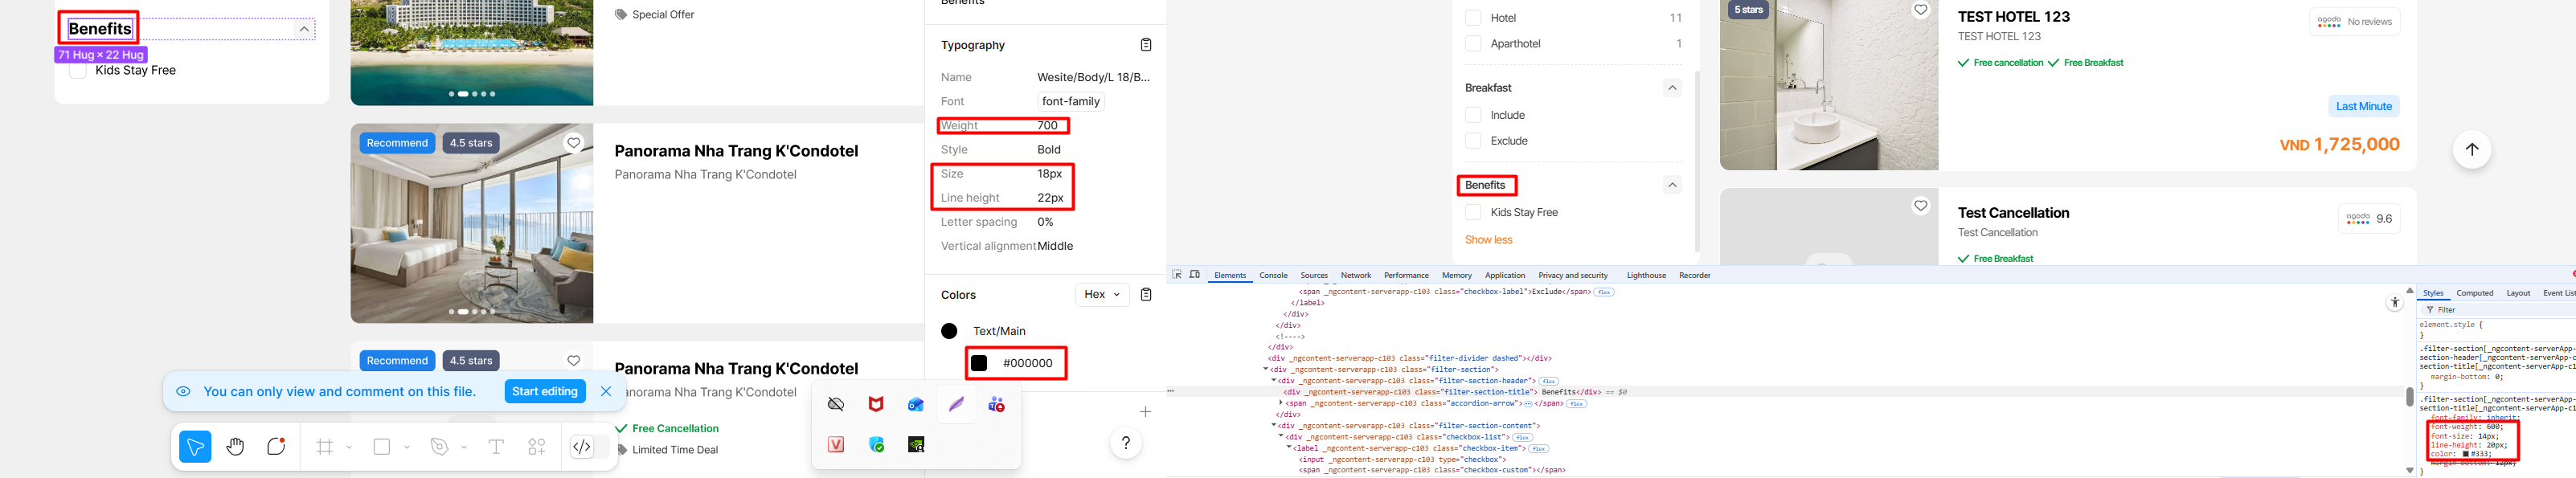This screenshot has height=478, width=2576.
Task: Select the Frame tool in Figma toolbar
Action: coord(325,447)
